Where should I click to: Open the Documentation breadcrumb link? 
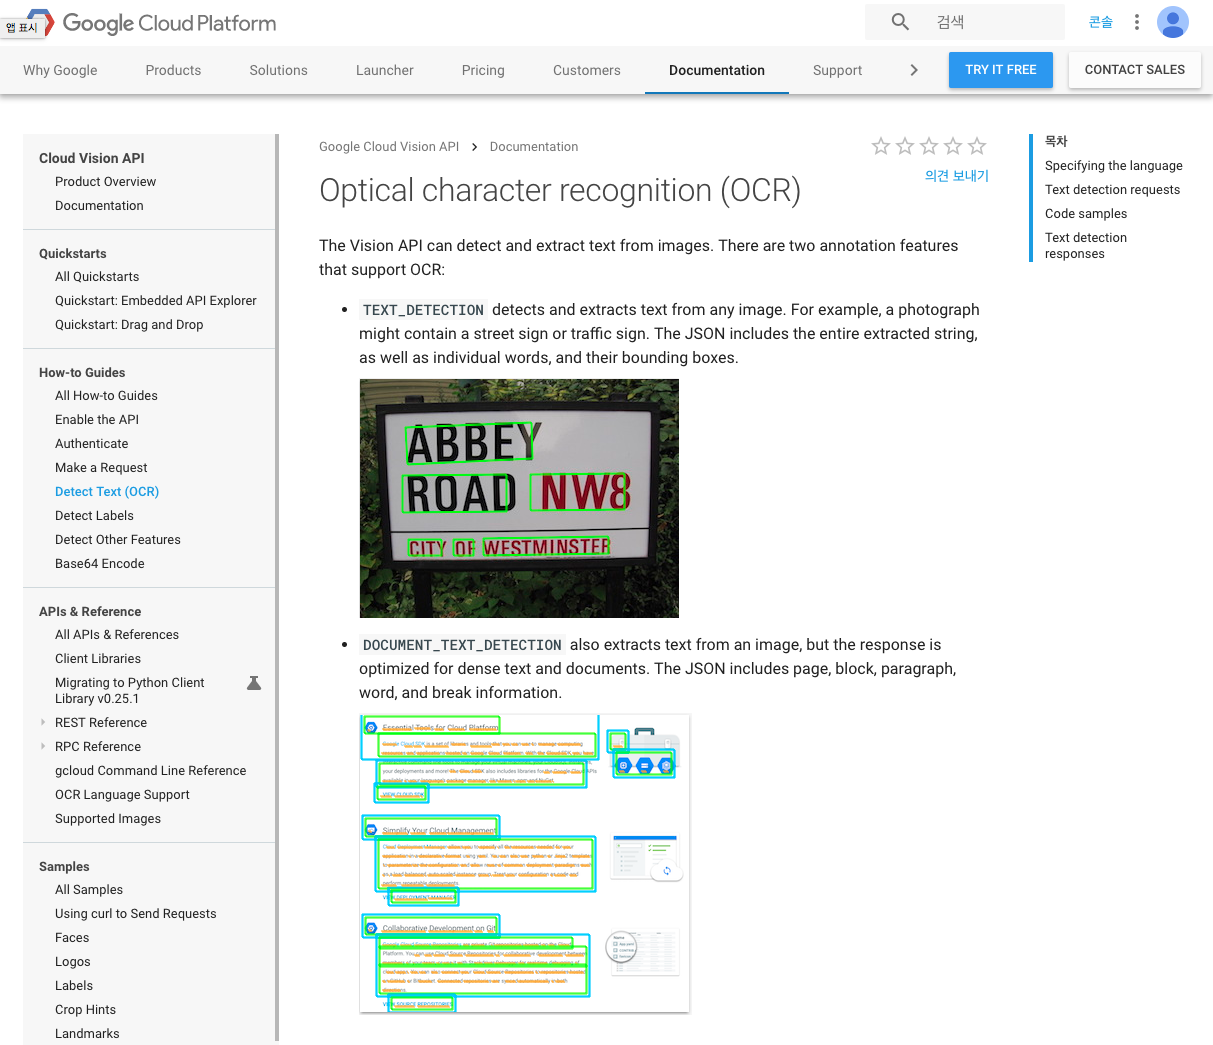point(534,147)
